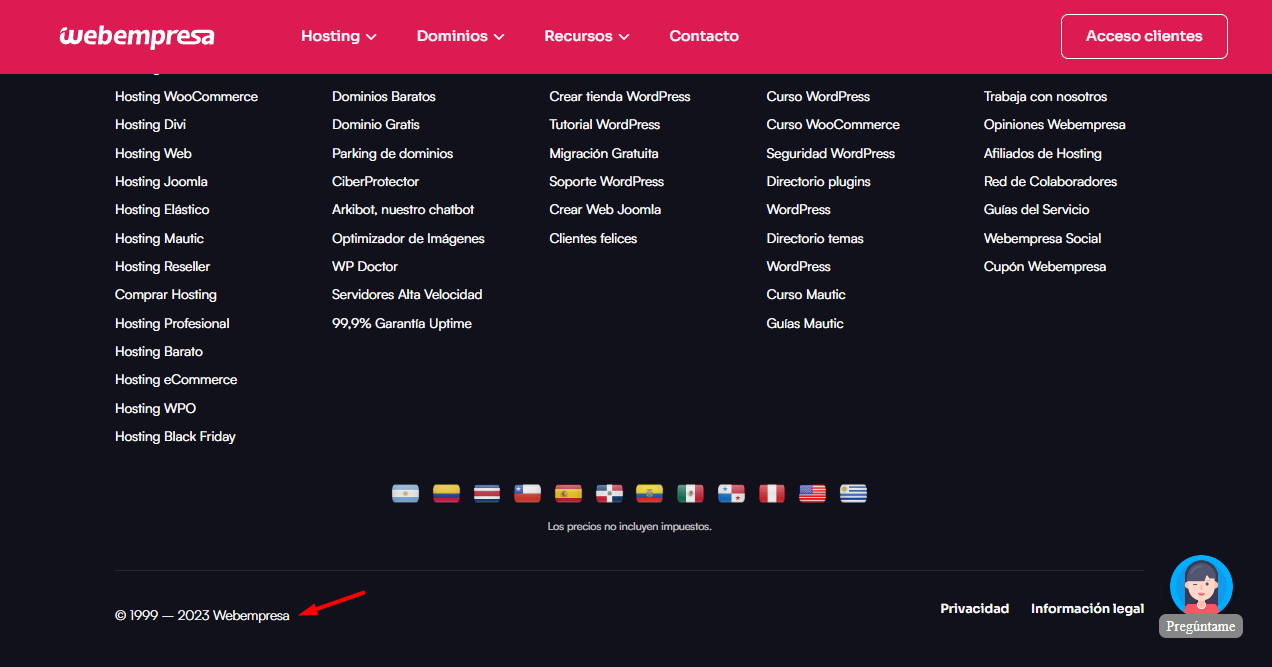Open Hosting WPO link
The image size is (1272, 667).
point(155,408)
